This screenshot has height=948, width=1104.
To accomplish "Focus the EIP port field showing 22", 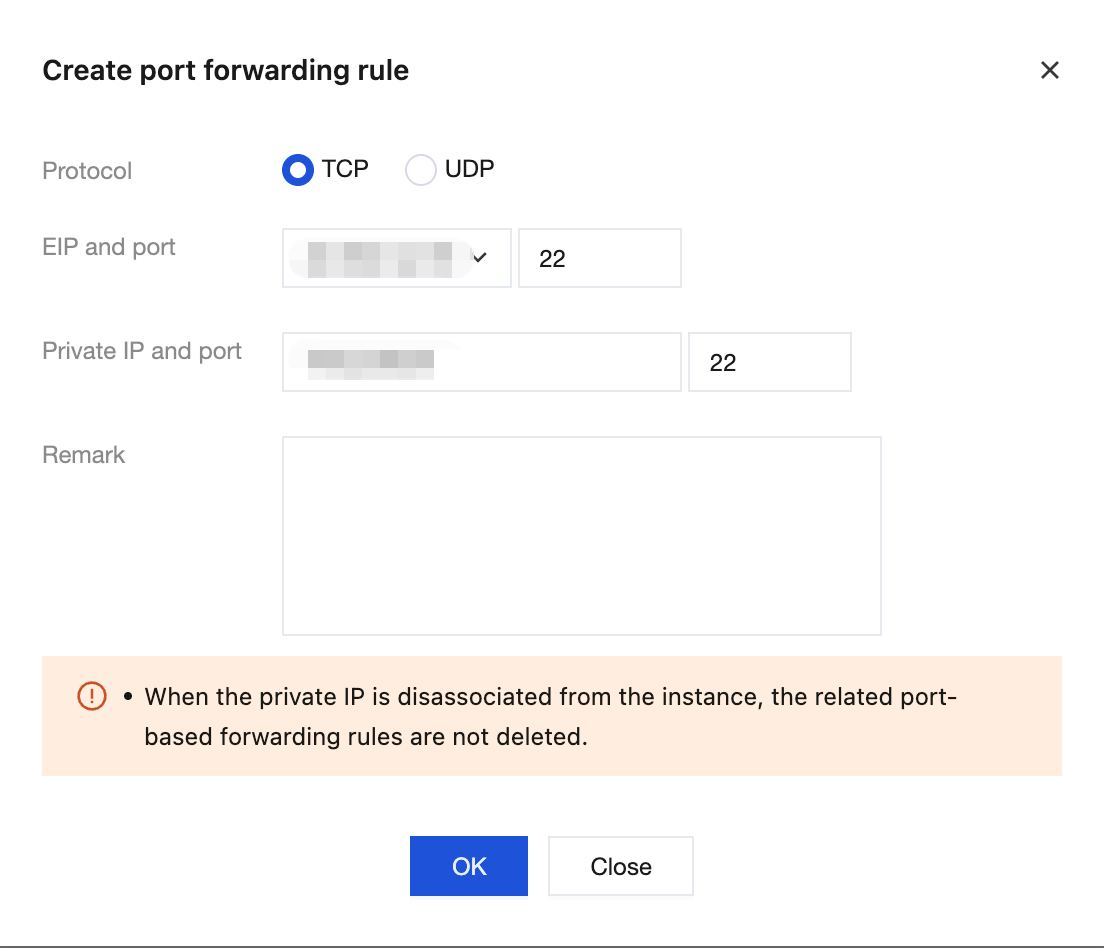I will 599,258.
